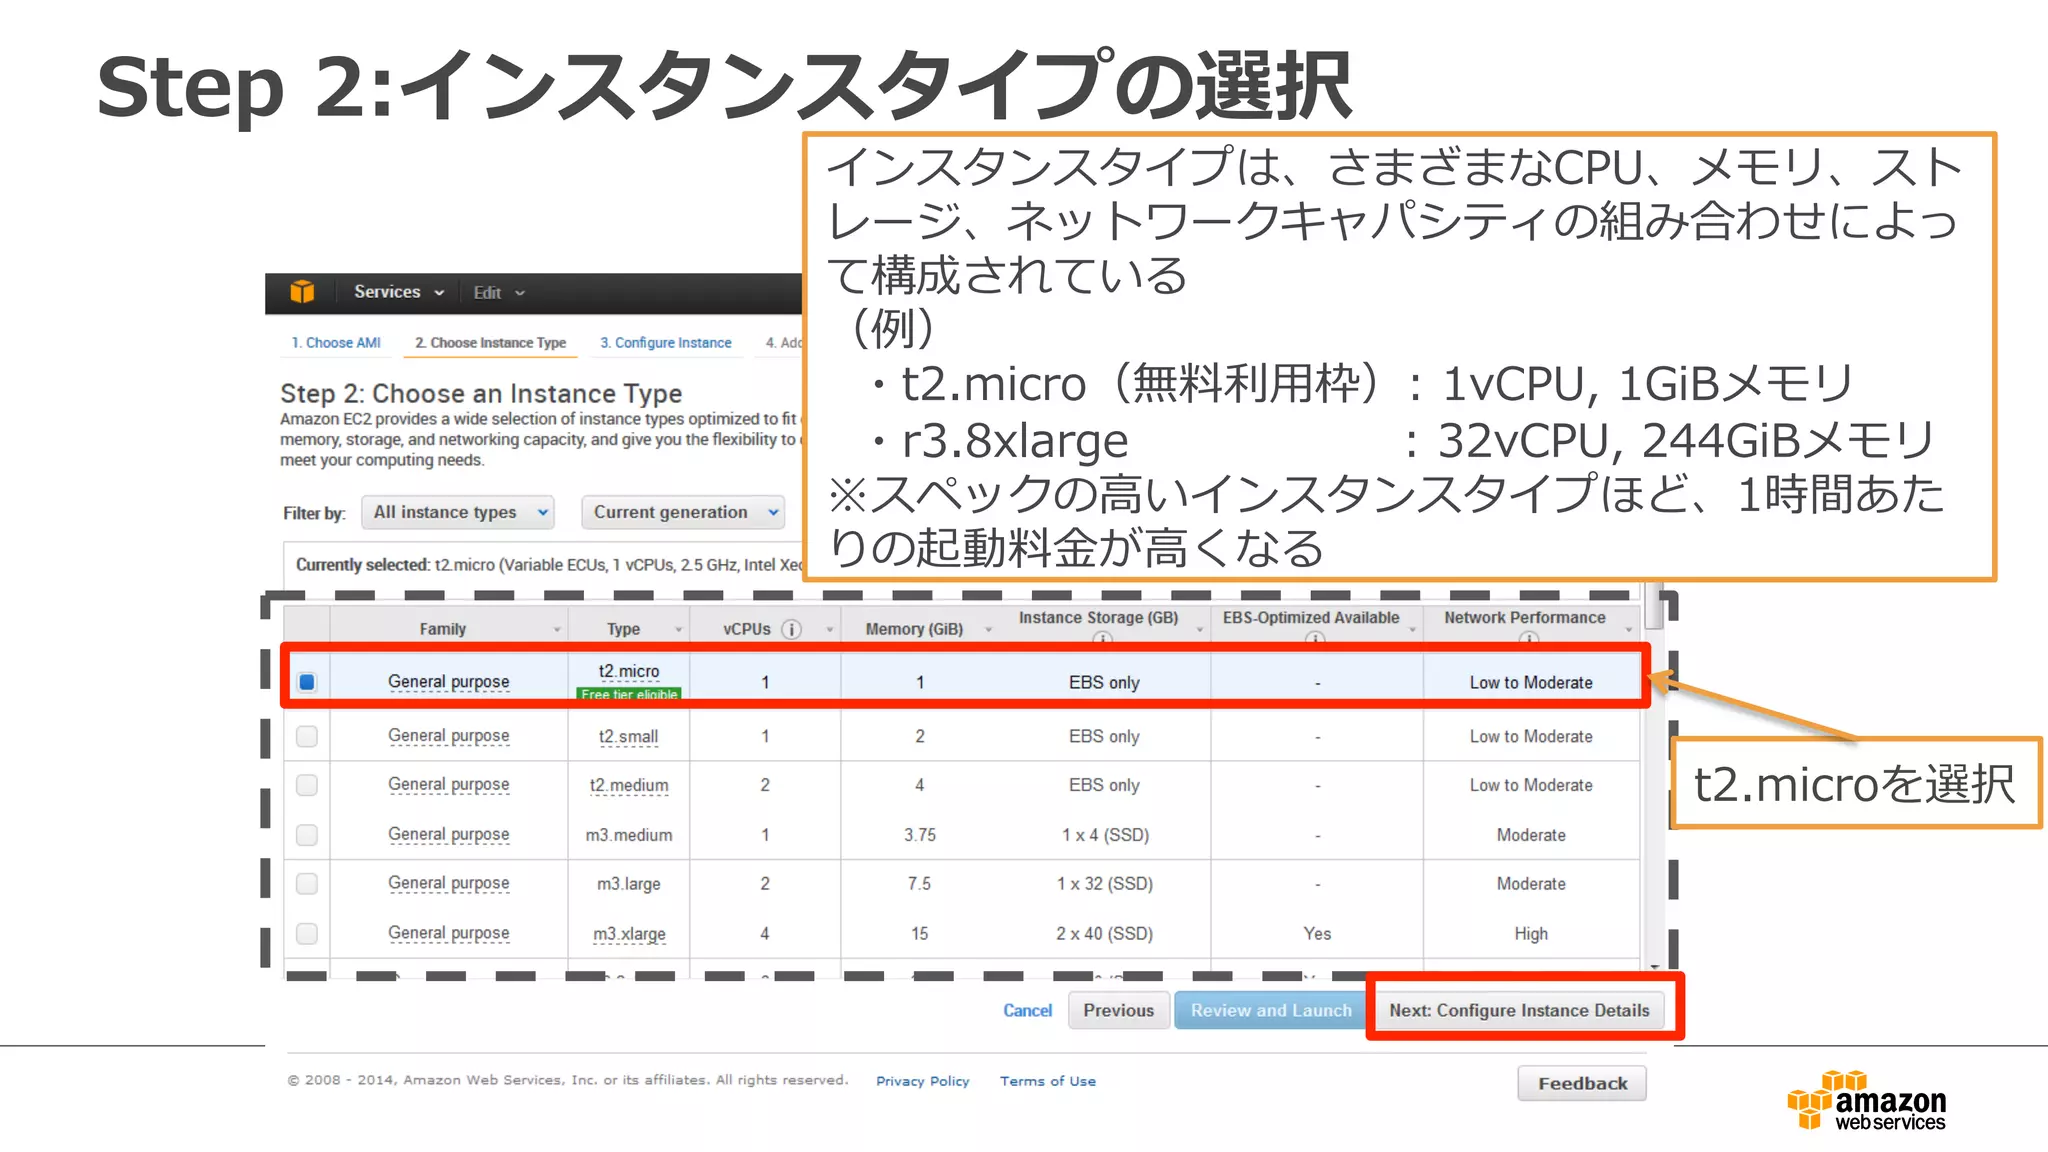Open the Edit menu
This screenshot has width=2048, height=1152.
[x=498, y=293]
